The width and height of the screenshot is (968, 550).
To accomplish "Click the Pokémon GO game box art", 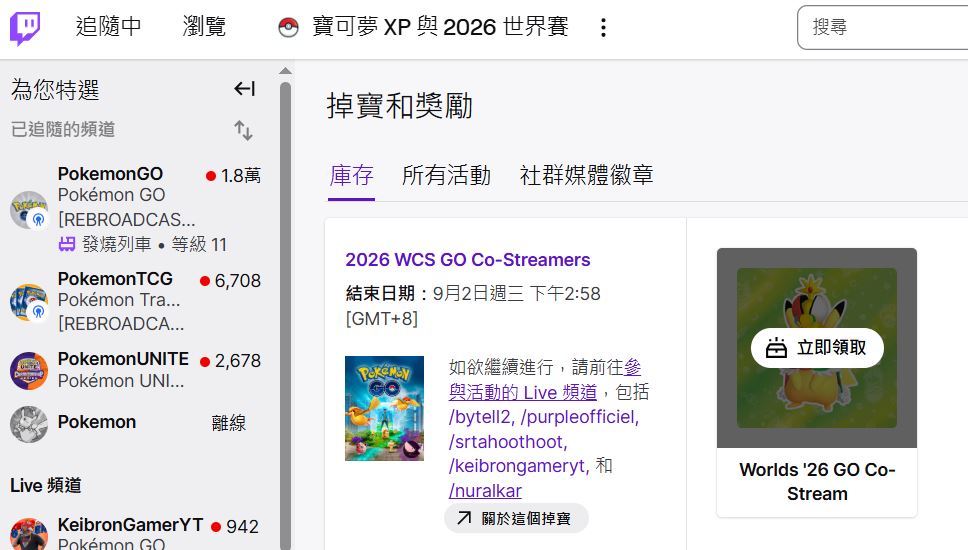I will click(385, 408).
